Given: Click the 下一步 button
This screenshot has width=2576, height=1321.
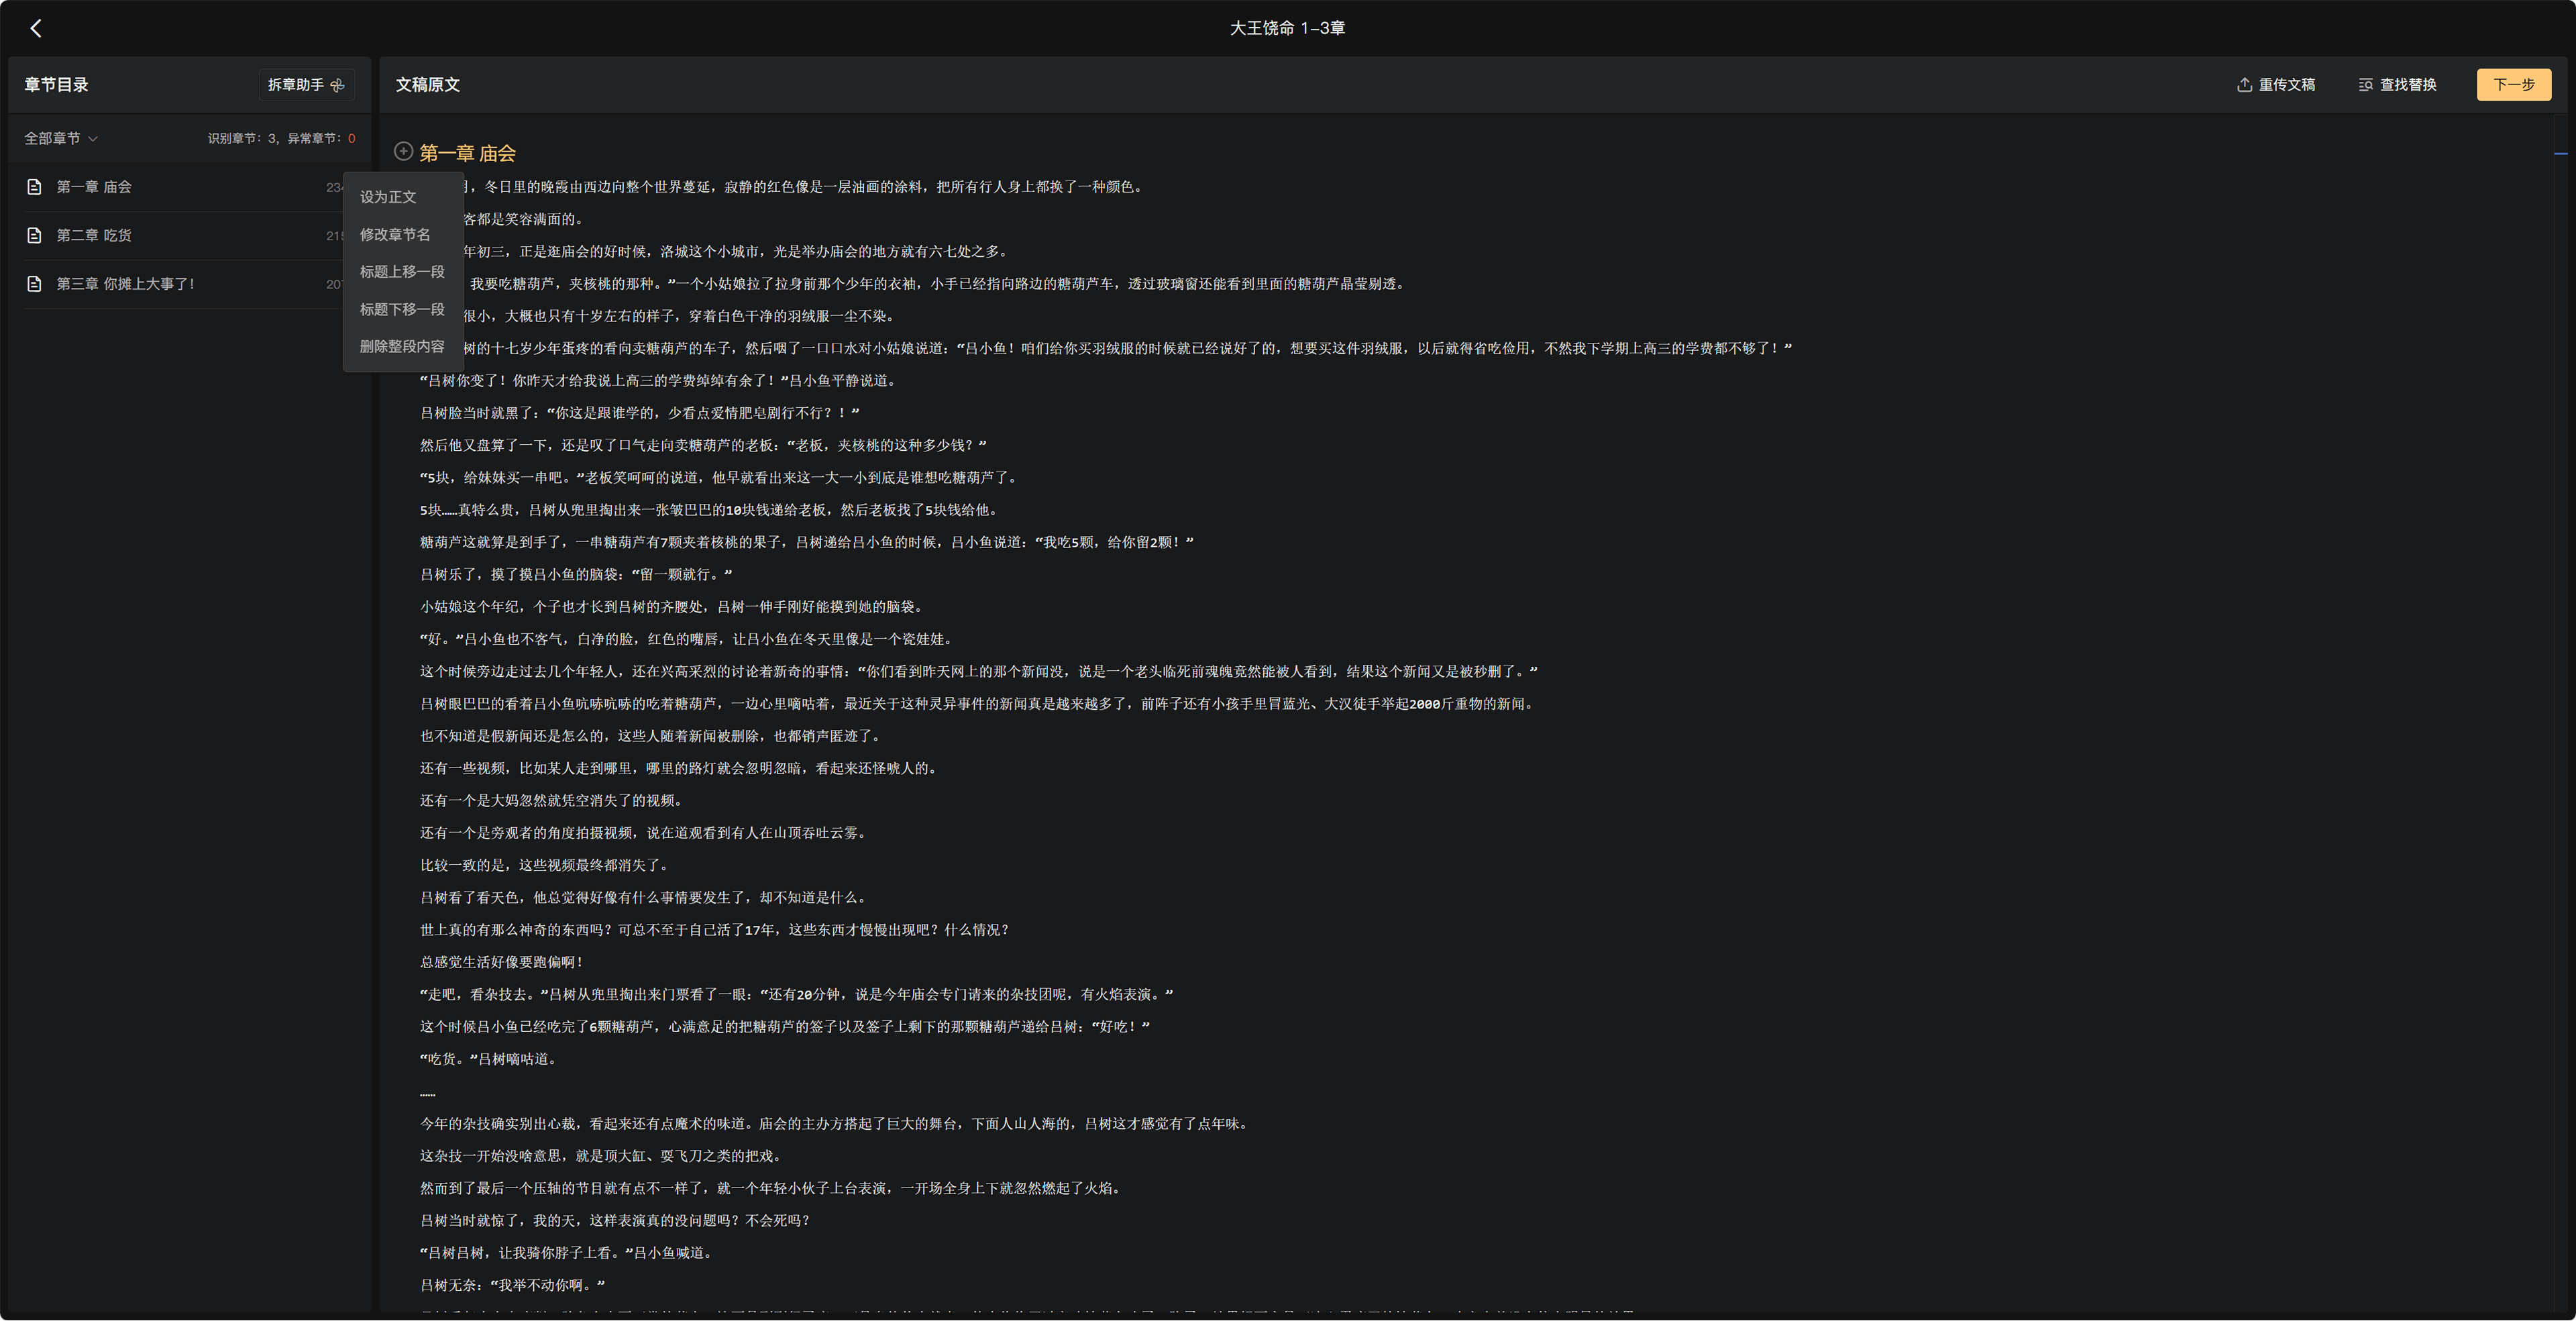Looking at the screenshot, I should [x=2513, y=85].
